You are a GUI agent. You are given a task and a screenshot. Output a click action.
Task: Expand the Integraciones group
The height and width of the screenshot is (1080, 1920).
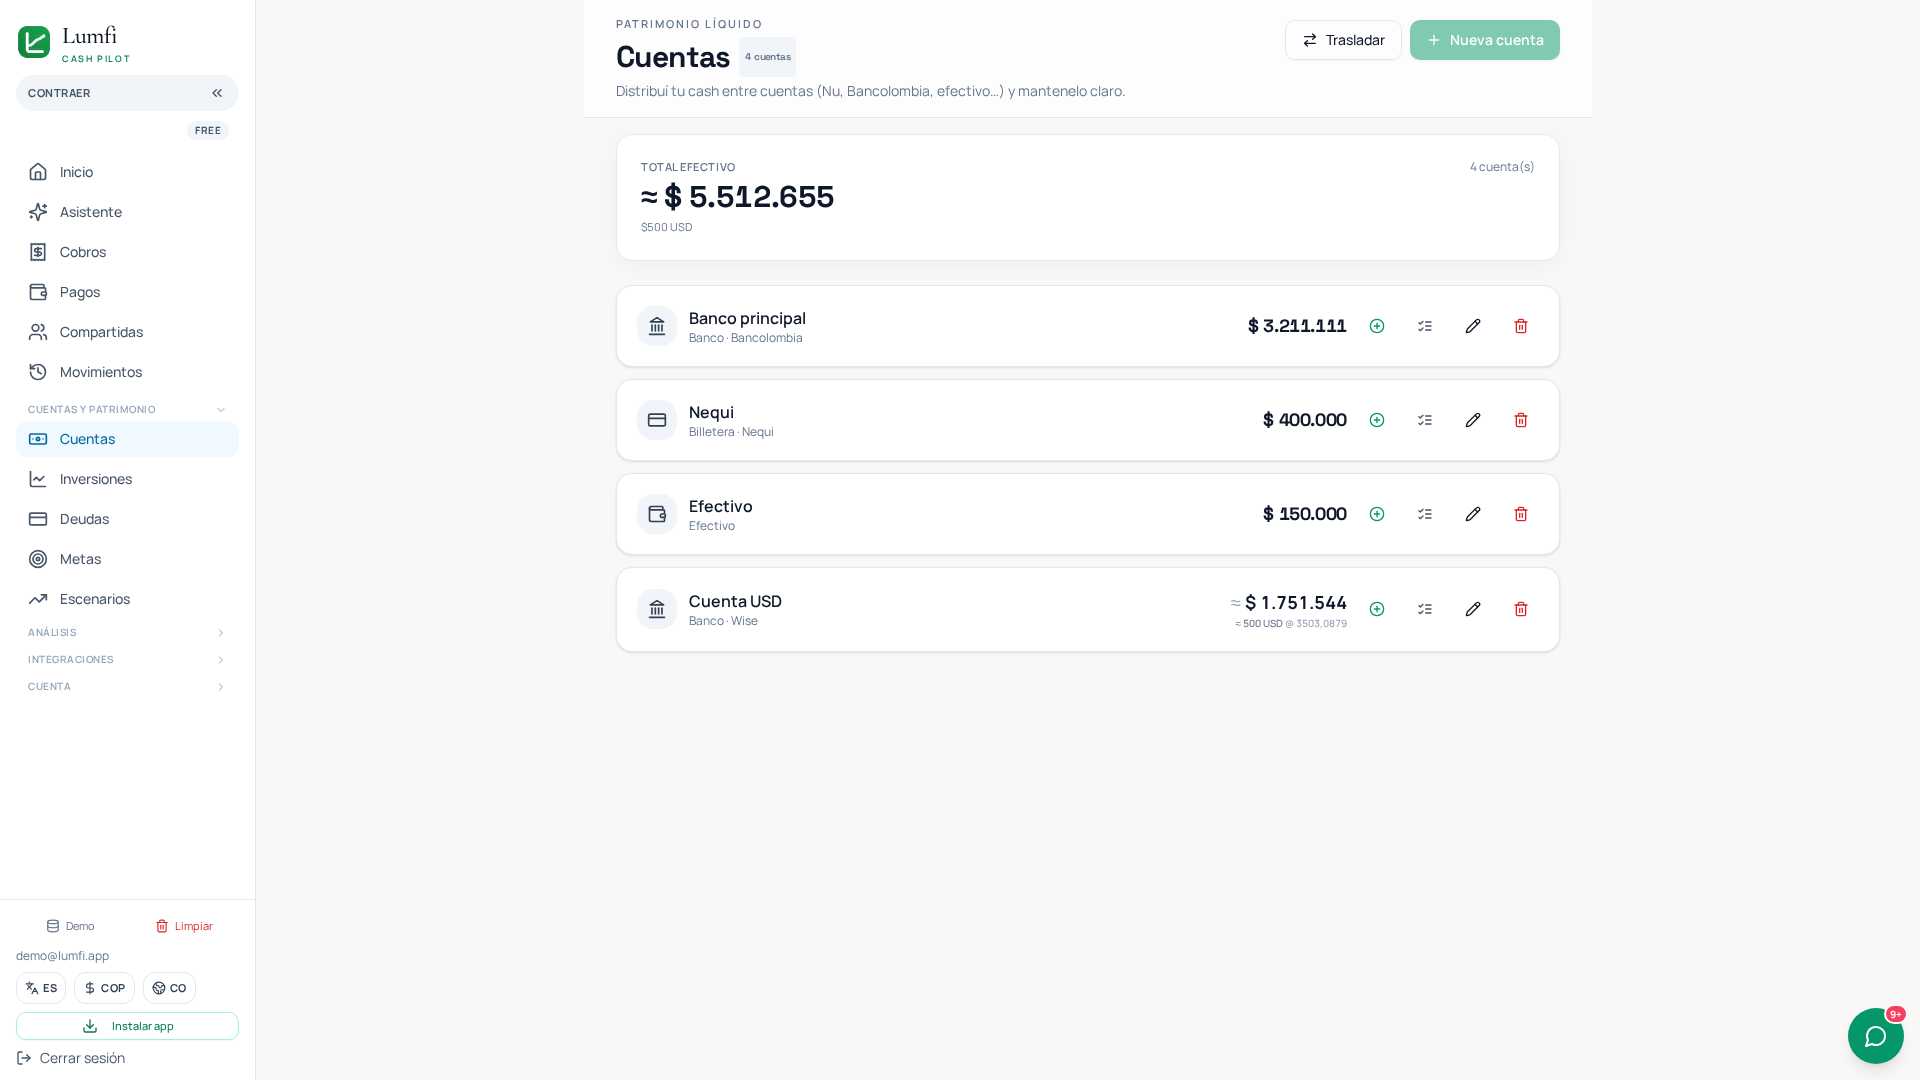tap(127, 660)
